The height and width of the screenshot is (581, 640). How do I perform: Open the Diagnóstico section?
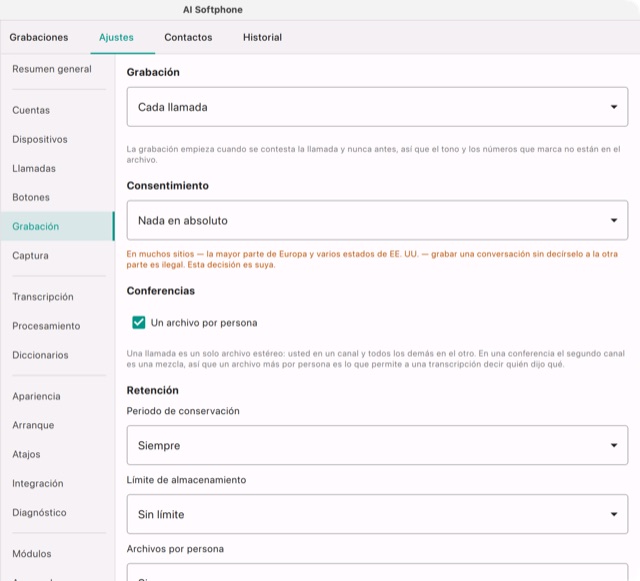pos(39,512)
